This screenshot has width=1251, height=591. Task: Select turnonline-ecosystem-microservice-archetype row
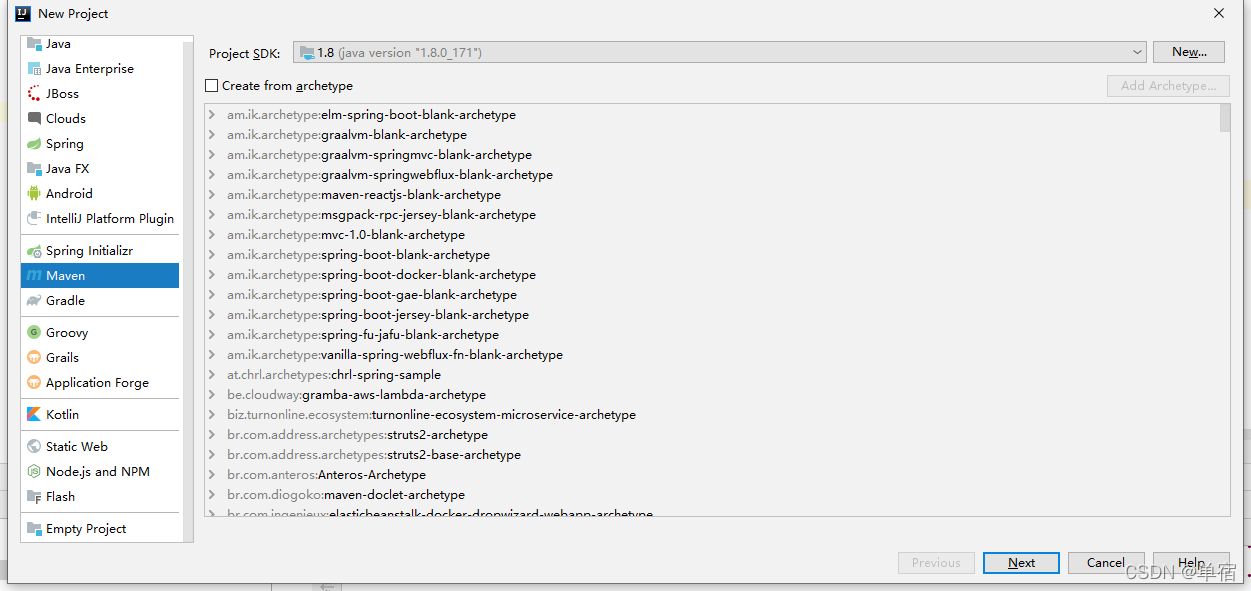tap(712, 415)
